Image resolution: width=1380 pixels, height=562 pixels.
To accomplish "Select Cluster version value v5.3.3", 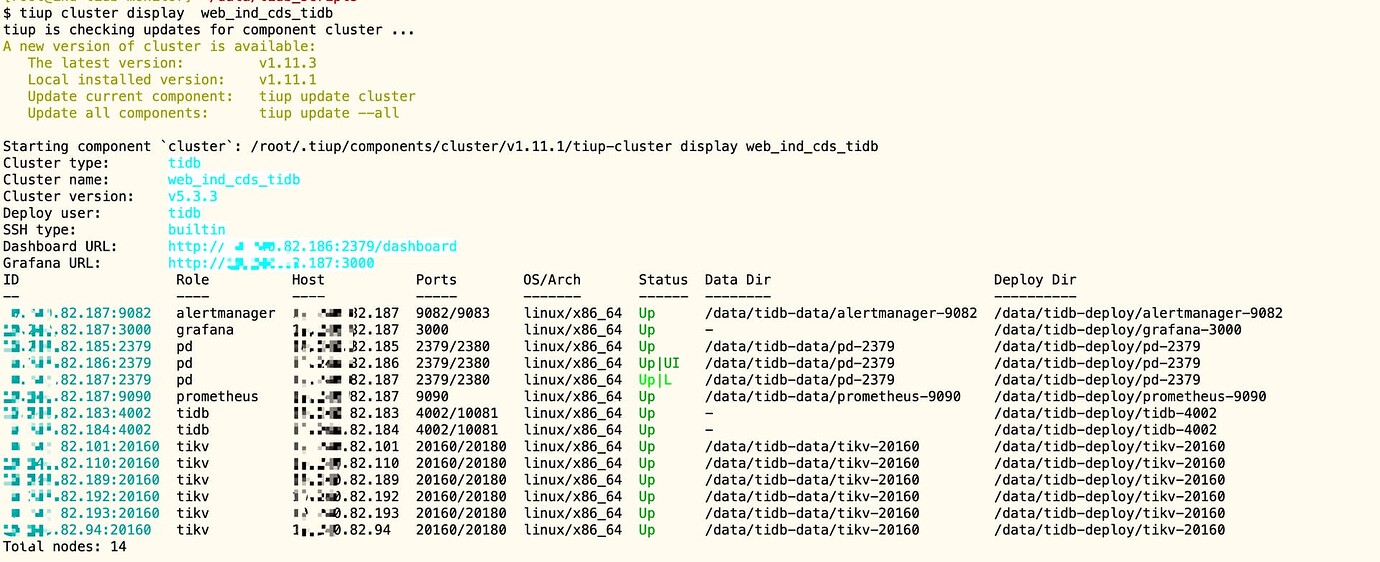I will (x=193, y=196).
